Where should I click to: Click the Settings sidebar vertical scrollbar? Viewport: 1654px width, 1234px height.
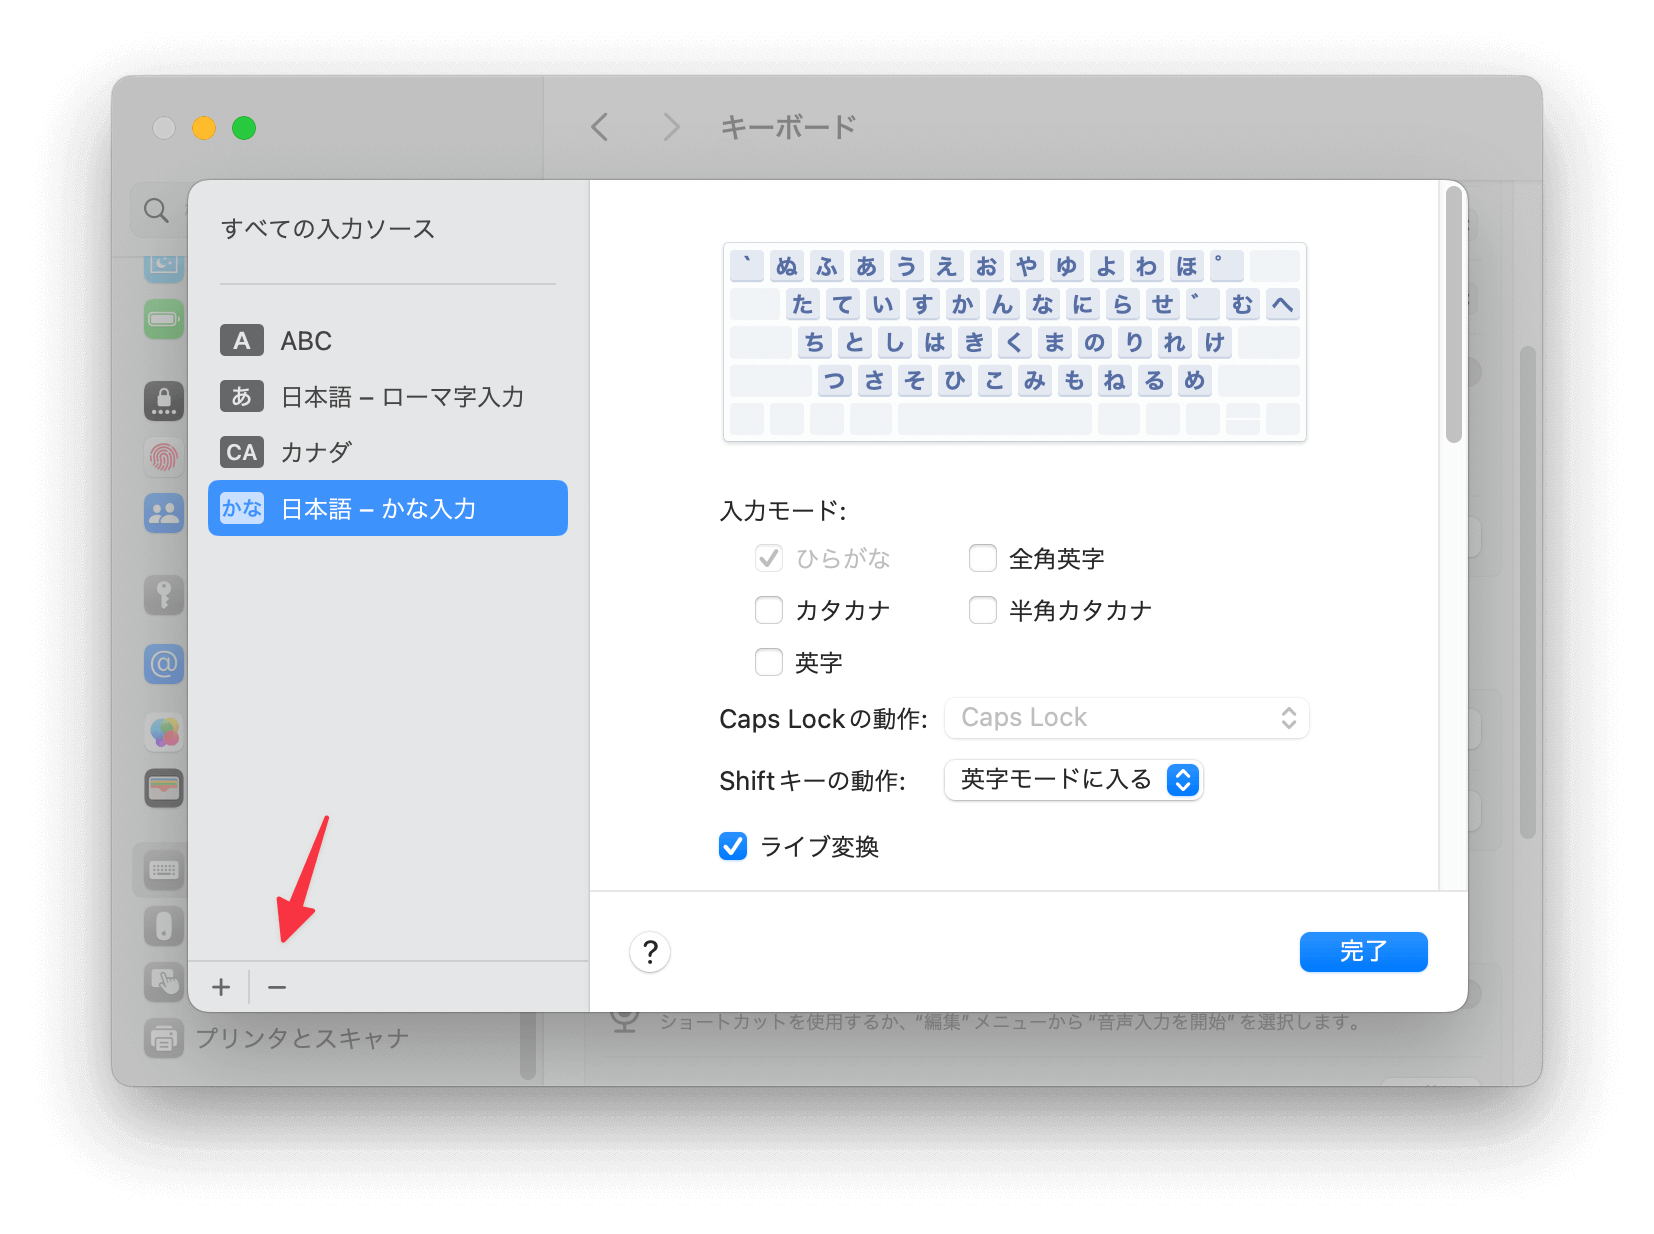(528, 1044)
